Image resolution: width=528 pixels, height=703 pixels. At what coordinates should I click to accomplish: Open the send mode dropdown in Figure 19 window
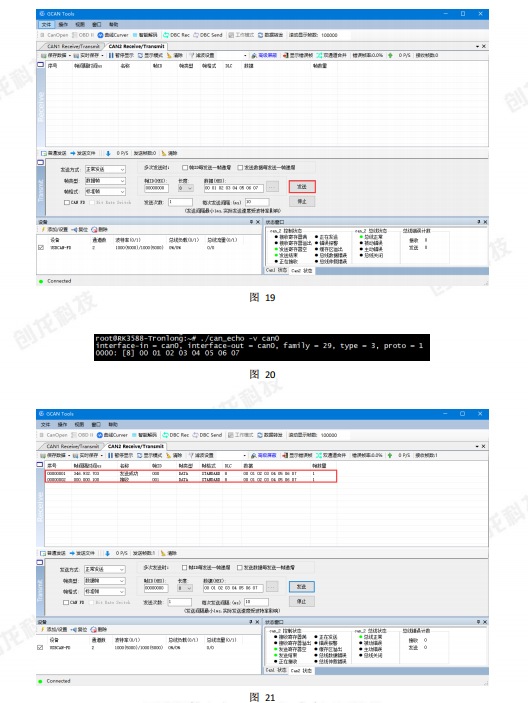pyautogui.click(x=105, y=169)
